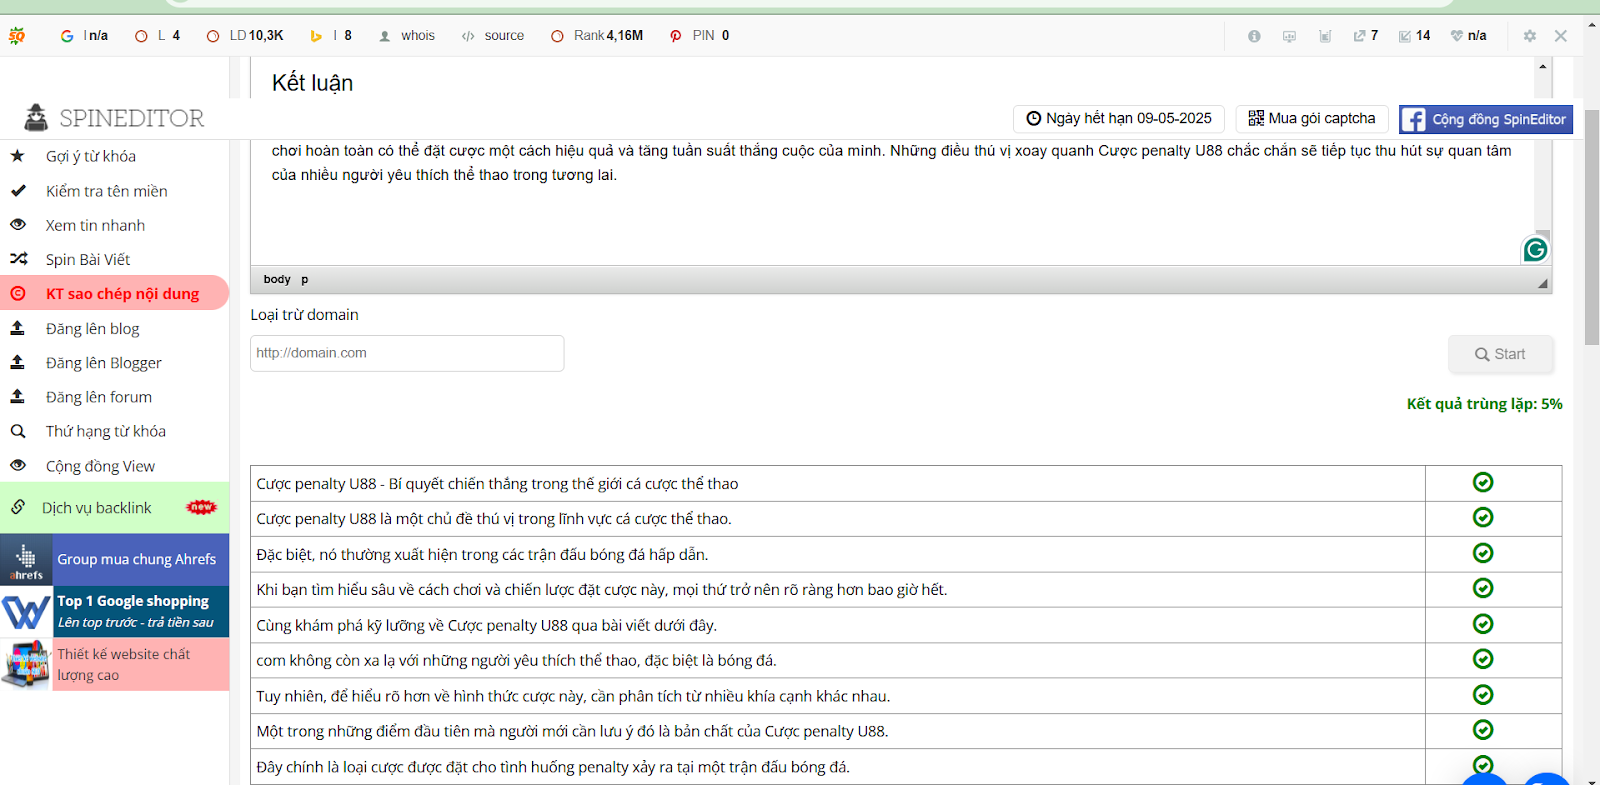Screen dimensions: 1600x785
Task: Open whois link in toolbar
Action: pos(407,36)
